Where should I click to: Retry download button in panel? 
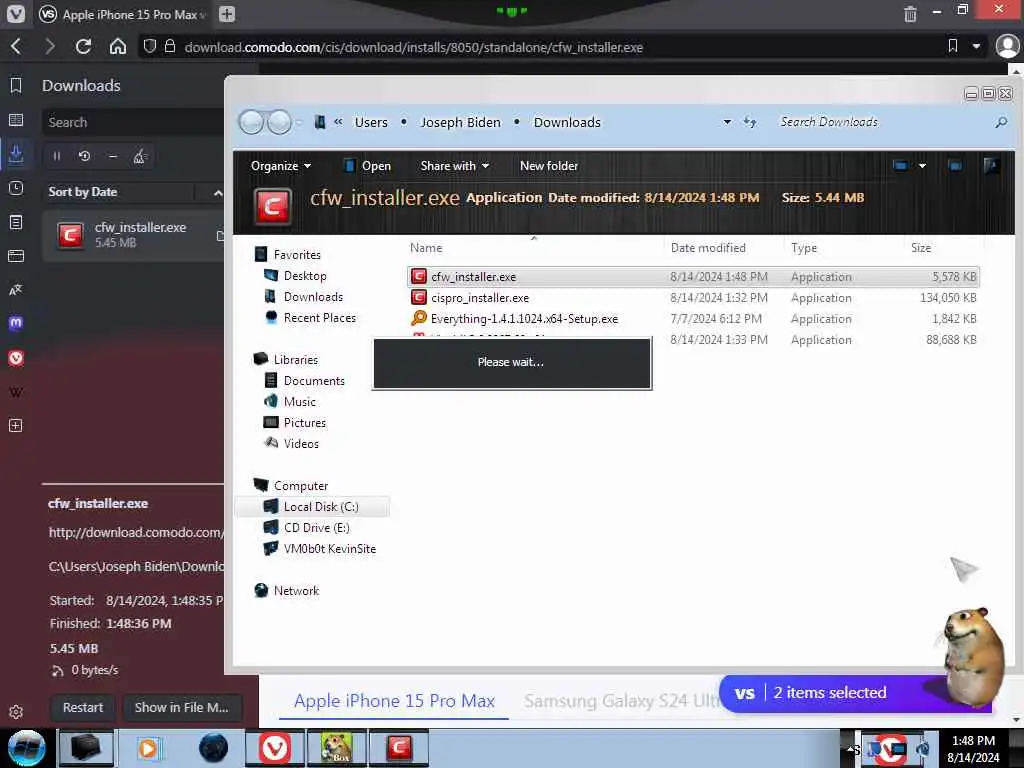point(84,156)
